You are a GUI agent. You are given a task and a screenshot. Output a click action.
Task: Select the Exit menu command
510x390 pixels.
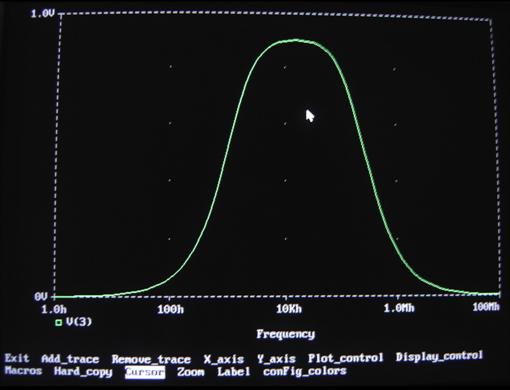[x=17, y=358]
